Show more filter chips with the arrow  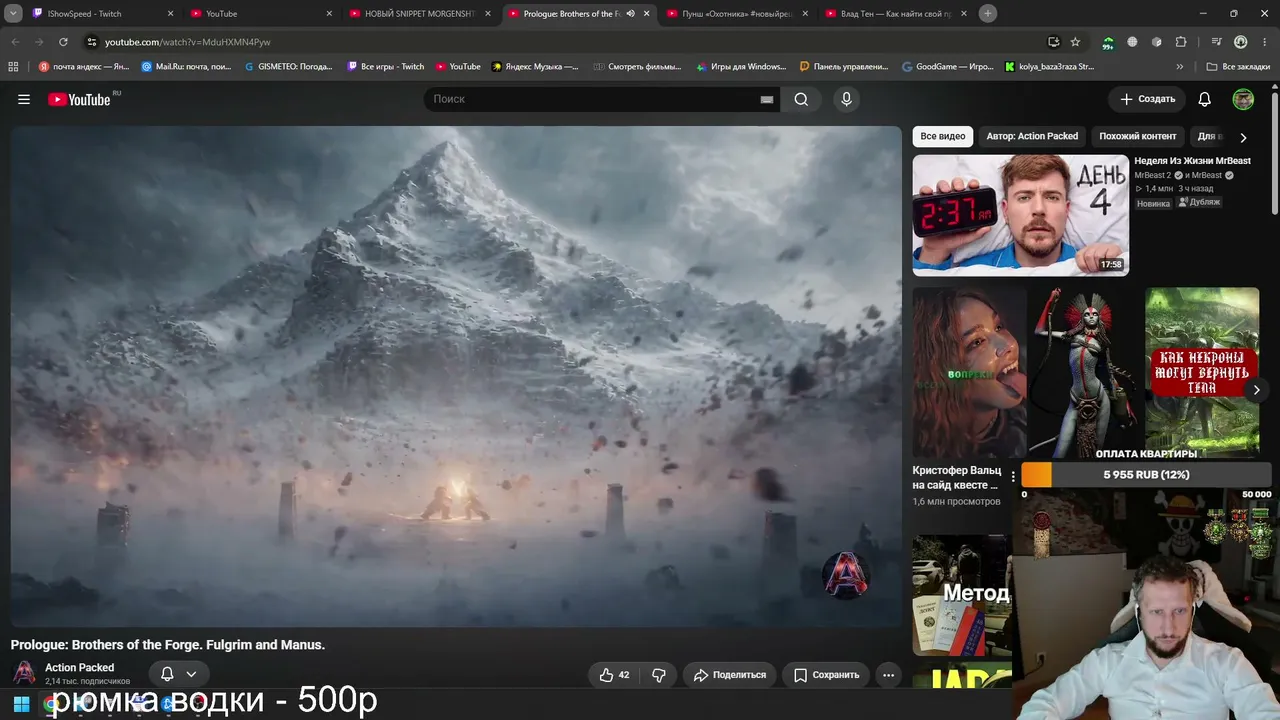pos(1243,137)
